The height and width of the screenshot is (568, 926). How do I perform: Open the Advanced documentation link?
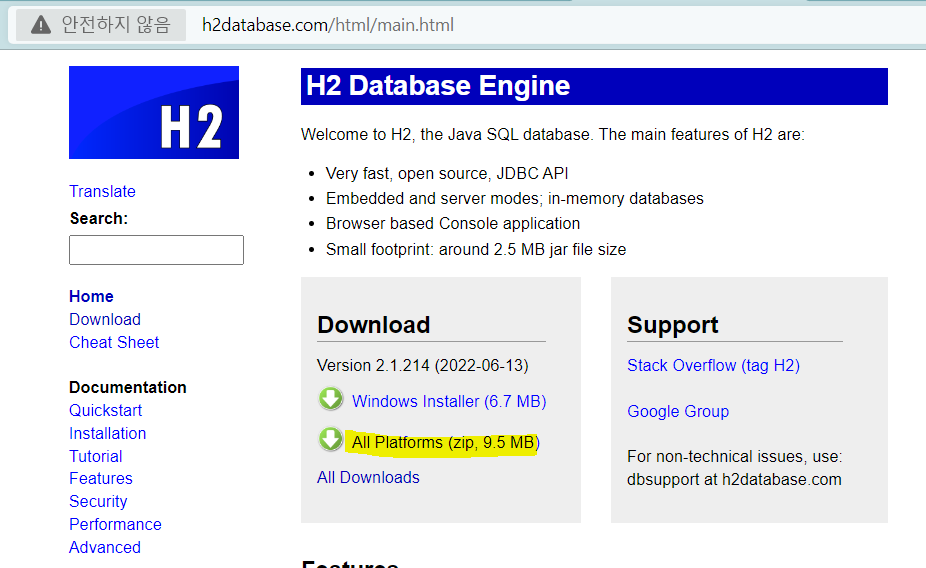tap(105, 547)
